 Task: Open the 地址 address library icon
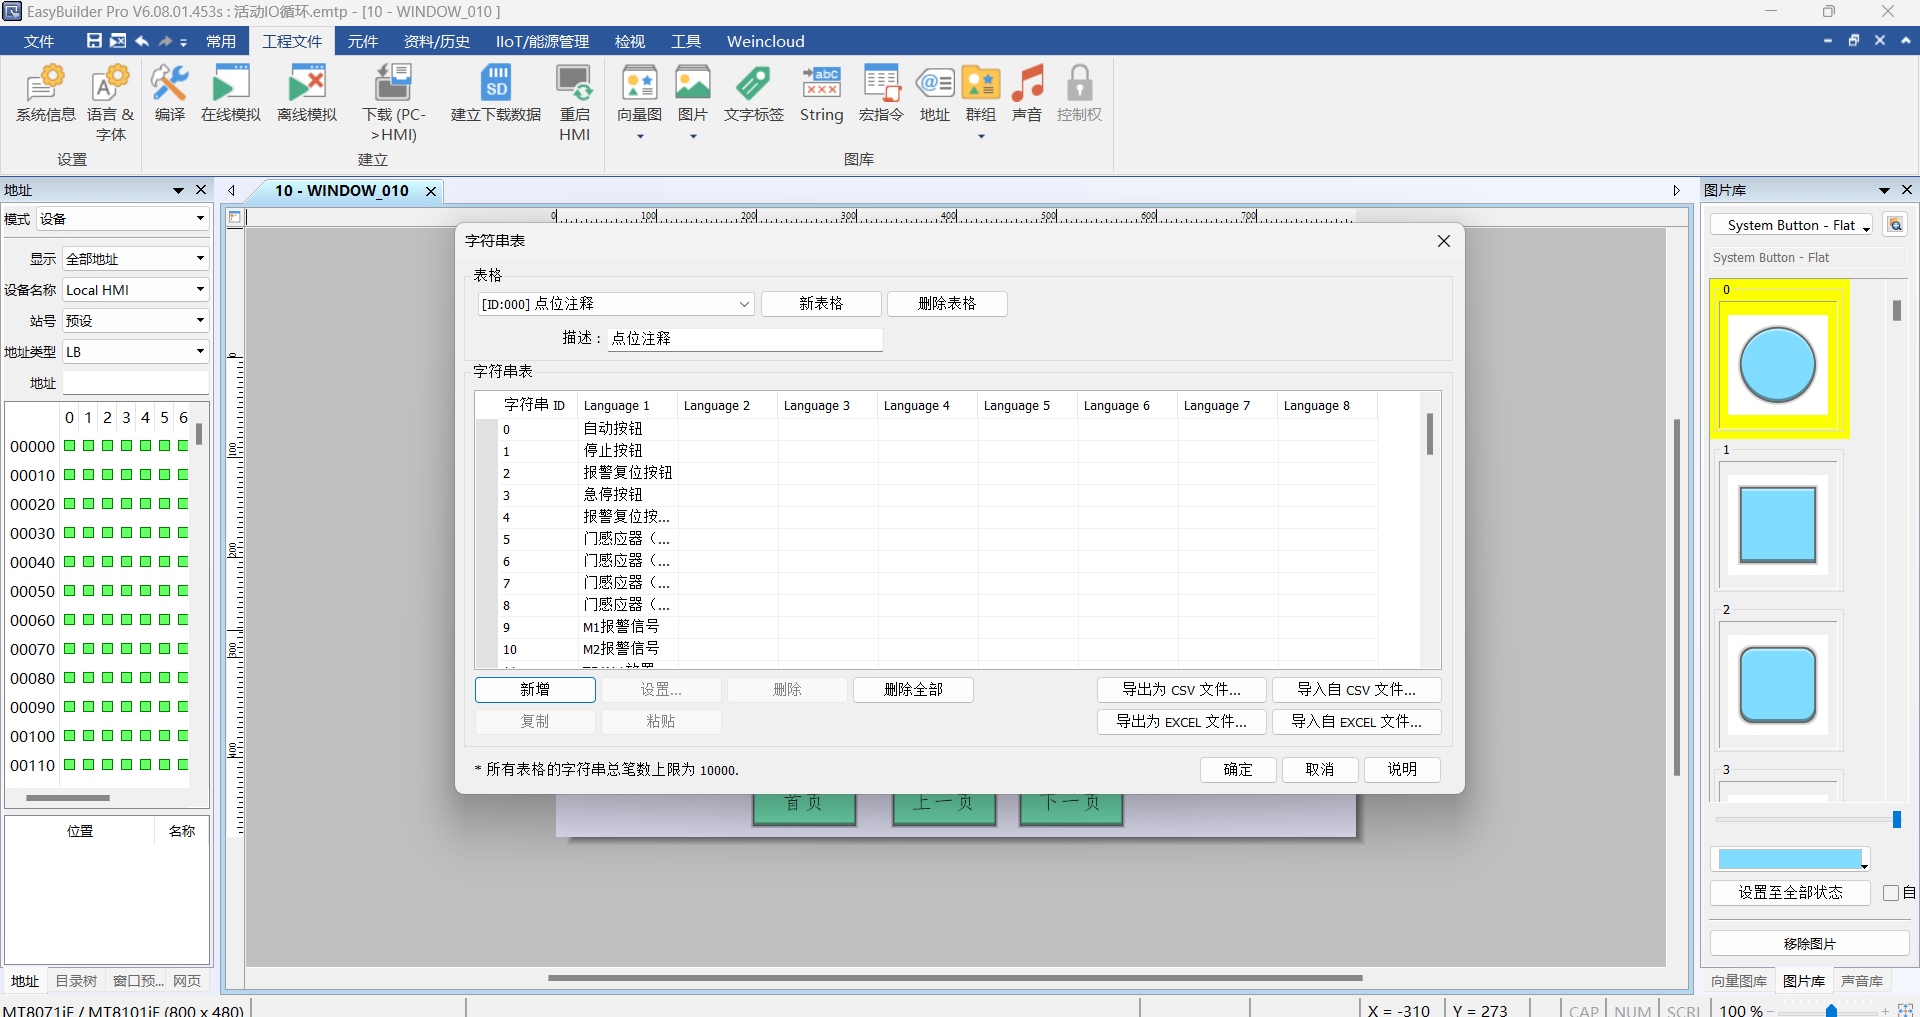click(935, 94)
